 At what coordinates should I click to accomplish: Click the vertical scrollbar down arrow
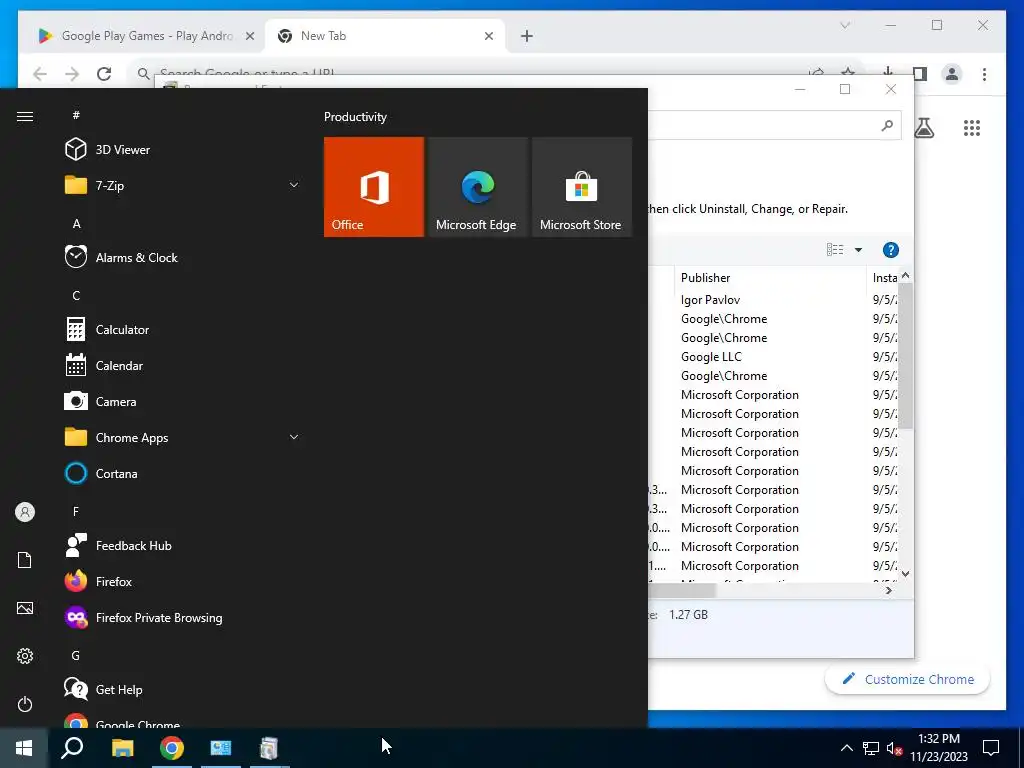tap(905, 574)
